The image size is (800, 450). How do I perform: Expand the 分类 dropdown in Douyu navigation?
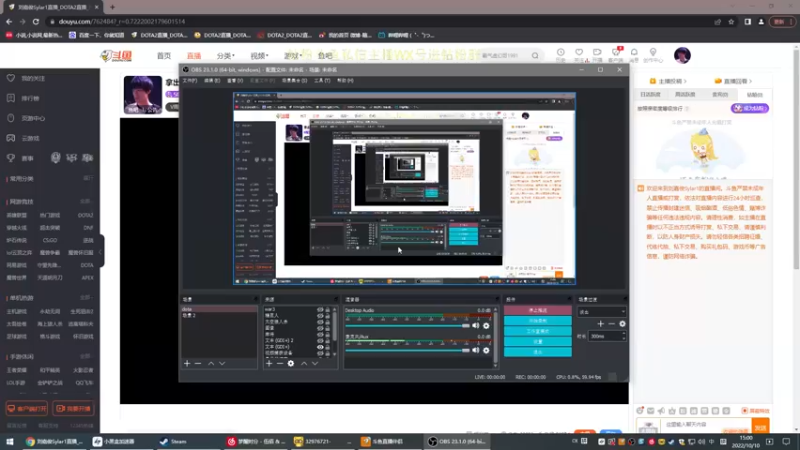point(225,56)
